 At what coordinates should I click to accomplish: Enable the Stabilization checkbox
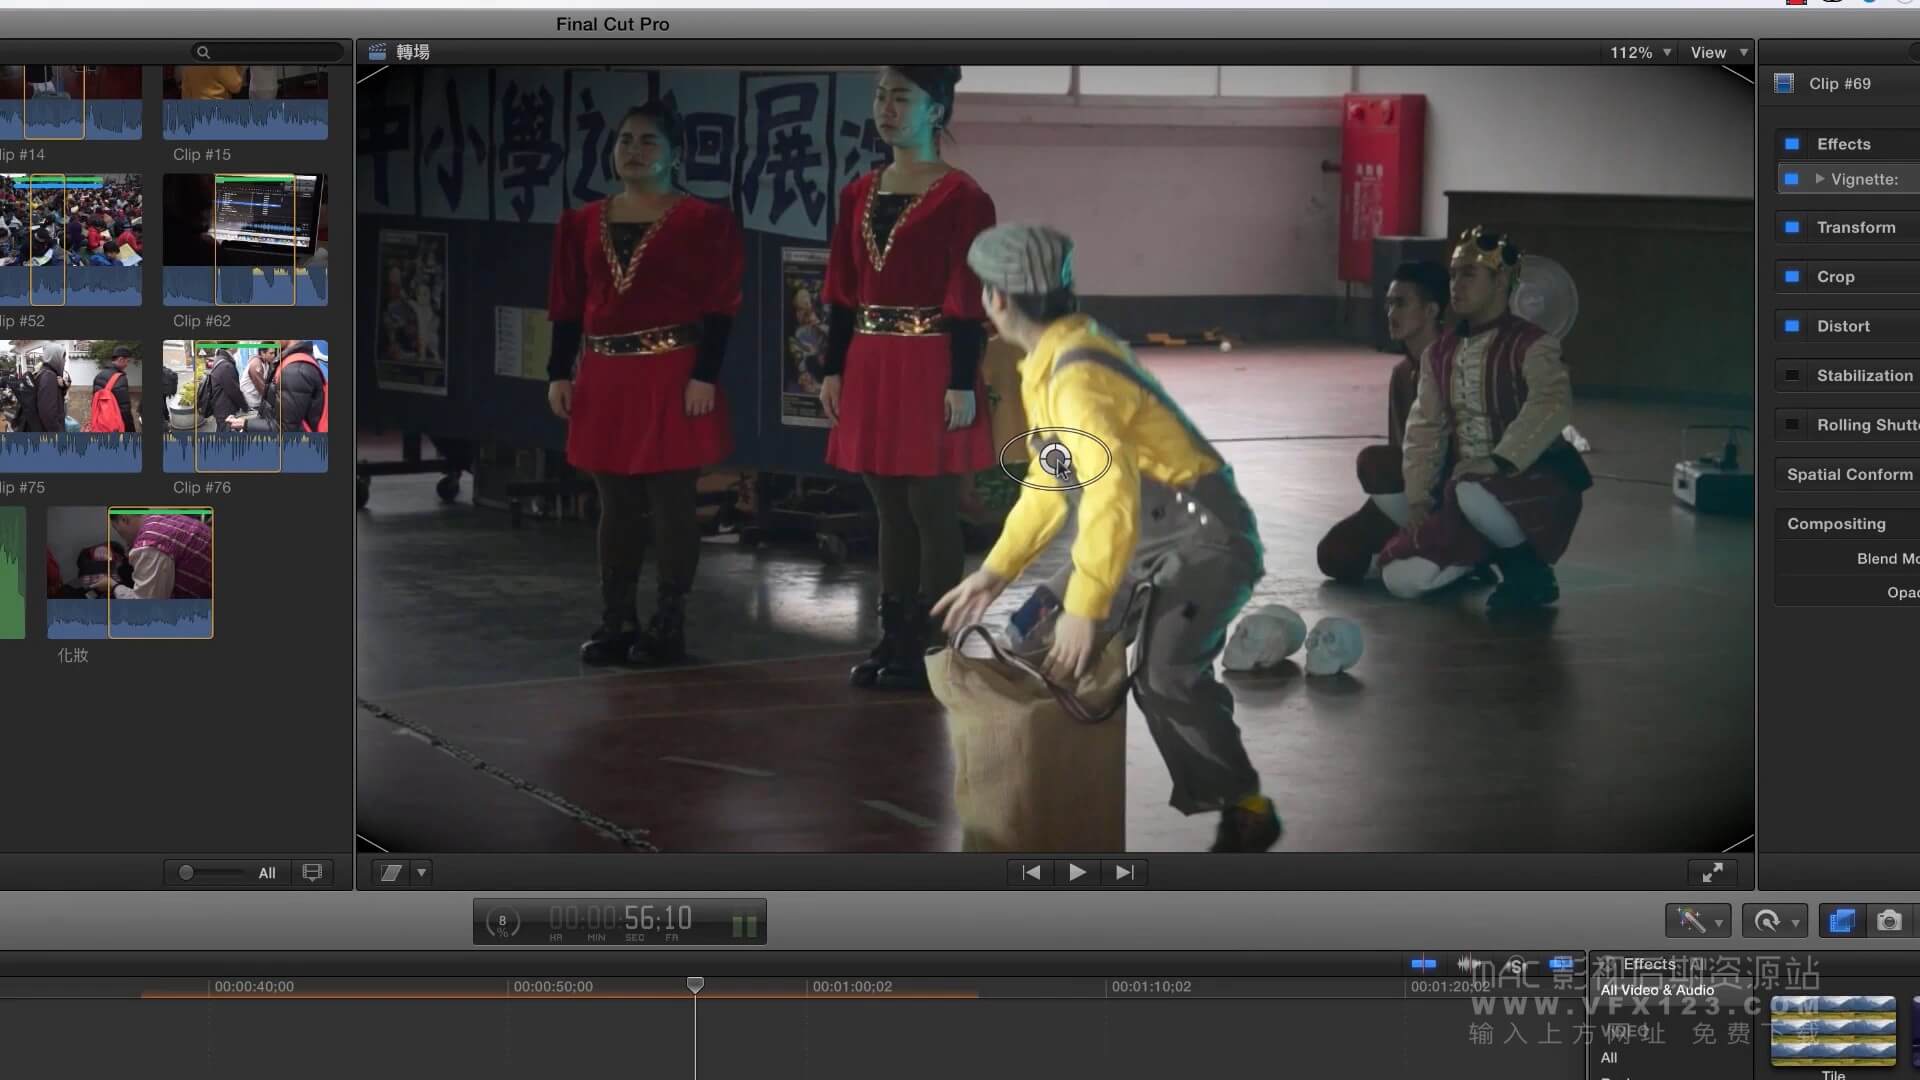coord(1792,375)
